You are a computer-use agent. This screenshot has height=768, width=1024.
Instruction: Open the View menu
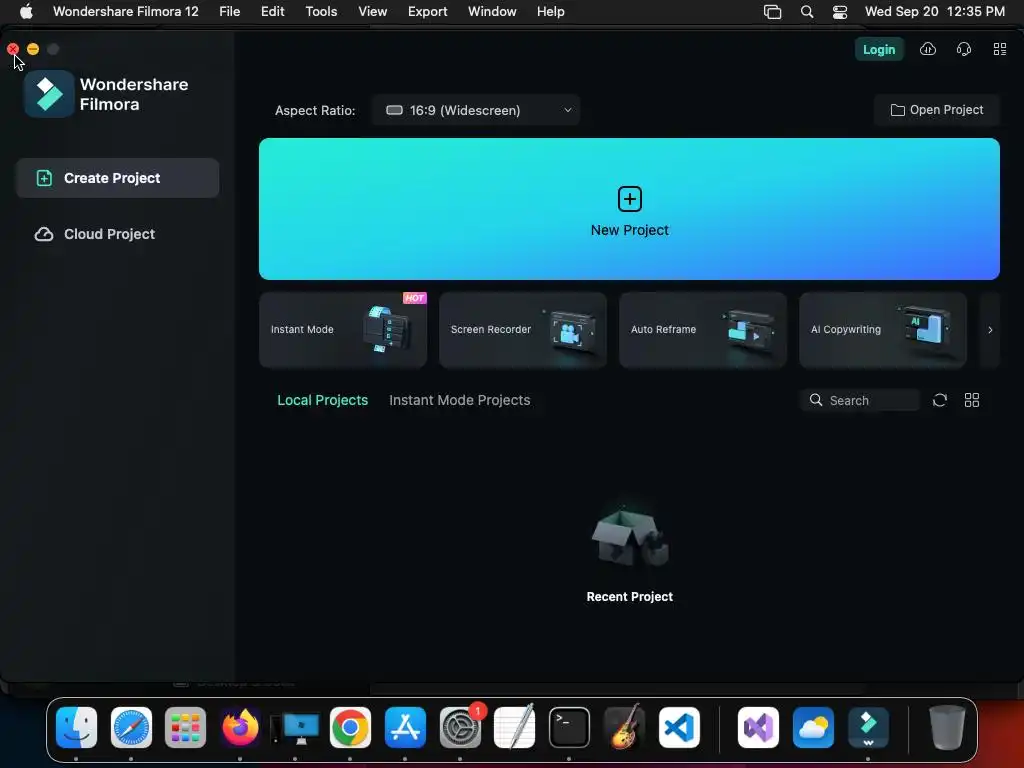click(x=372, y=12)
